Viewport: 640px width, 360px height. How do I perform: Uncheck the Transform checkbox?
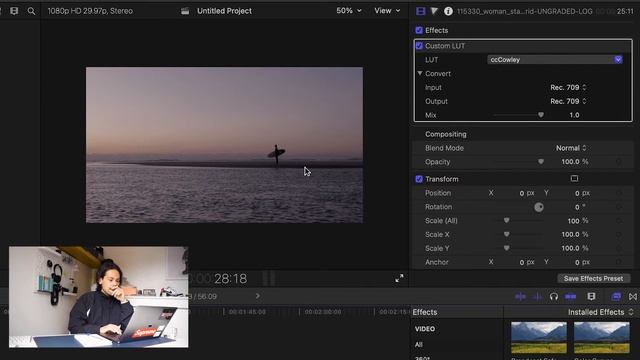click(419, 179)
